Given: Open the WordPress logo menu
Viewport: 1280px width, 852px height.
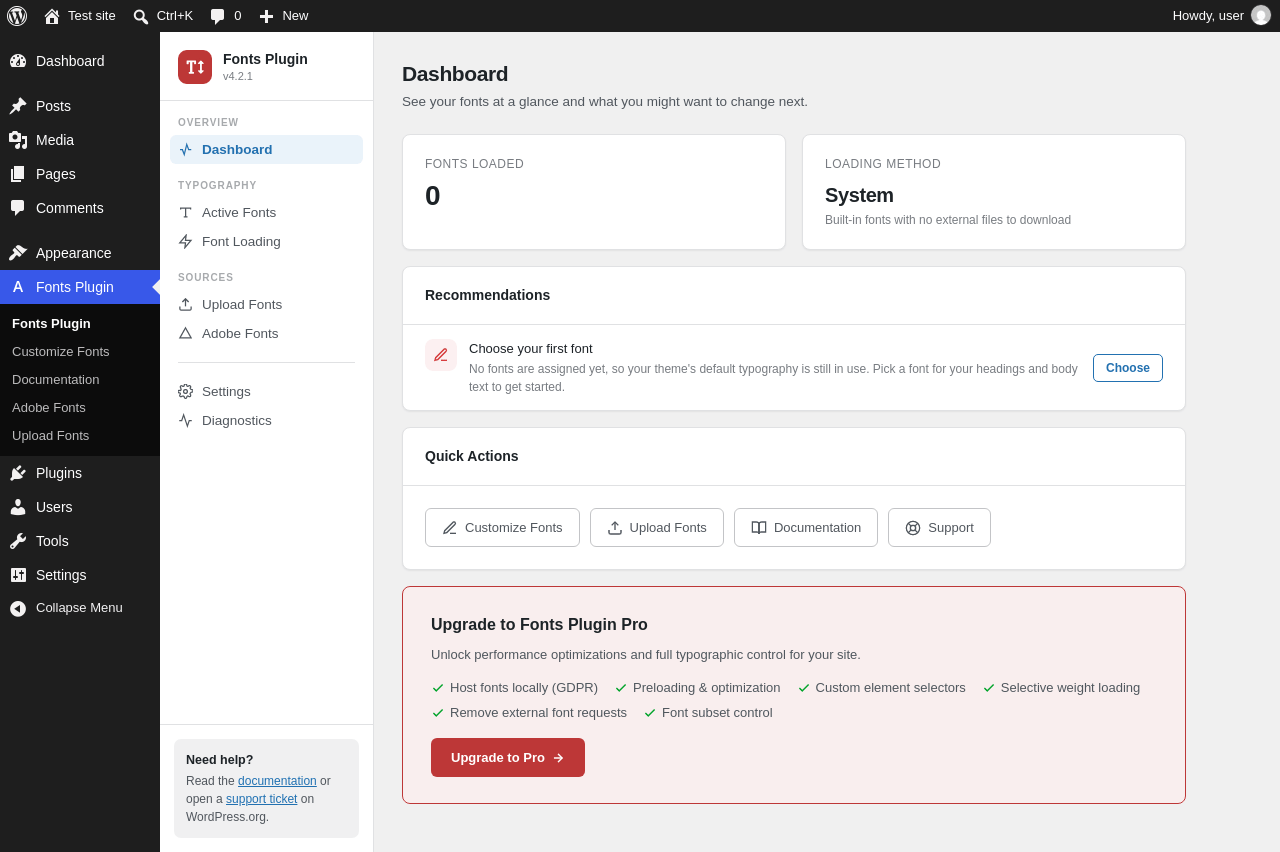Looking at the screenshot, I should (17, 16).
